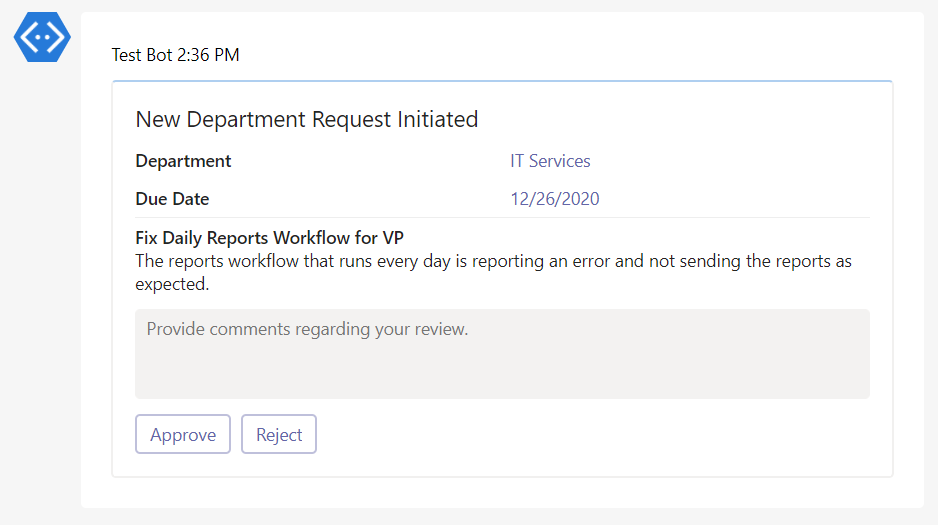Click the reports workflow error description text
938x525 pixels.
click(x=494, y=273)
